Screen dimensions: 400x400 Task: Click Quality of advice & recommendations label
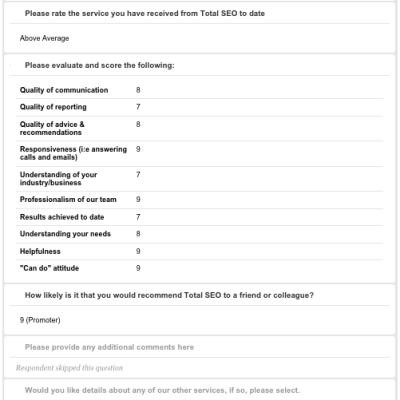pyautogui.click(x=52, y=128)
